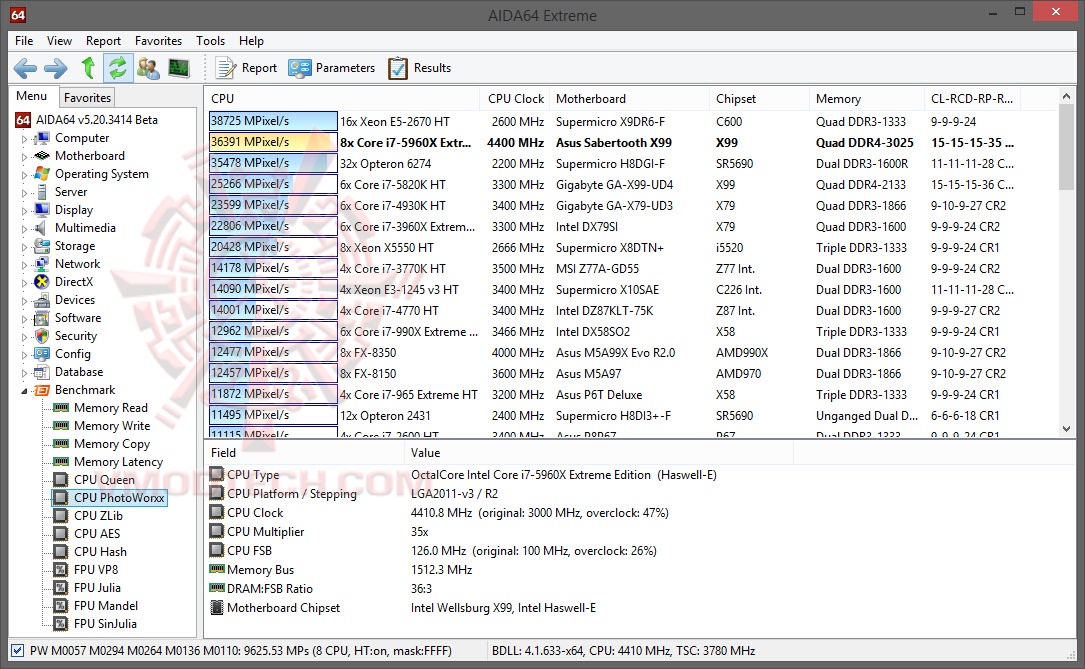
Task: Click the green Up arrow toolbar icon
Action: (88, 68)
